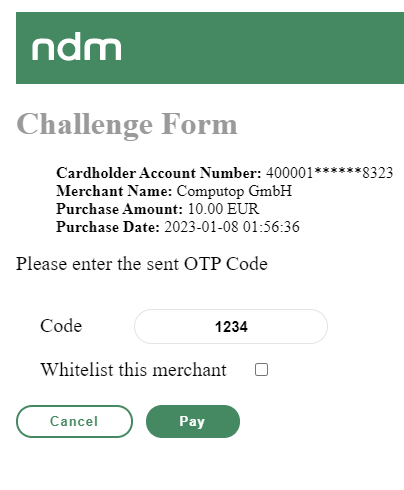Screen dimensions: 404x490
Task: Click masked account number 400001******8323
Action: click(x=329, y=173)
